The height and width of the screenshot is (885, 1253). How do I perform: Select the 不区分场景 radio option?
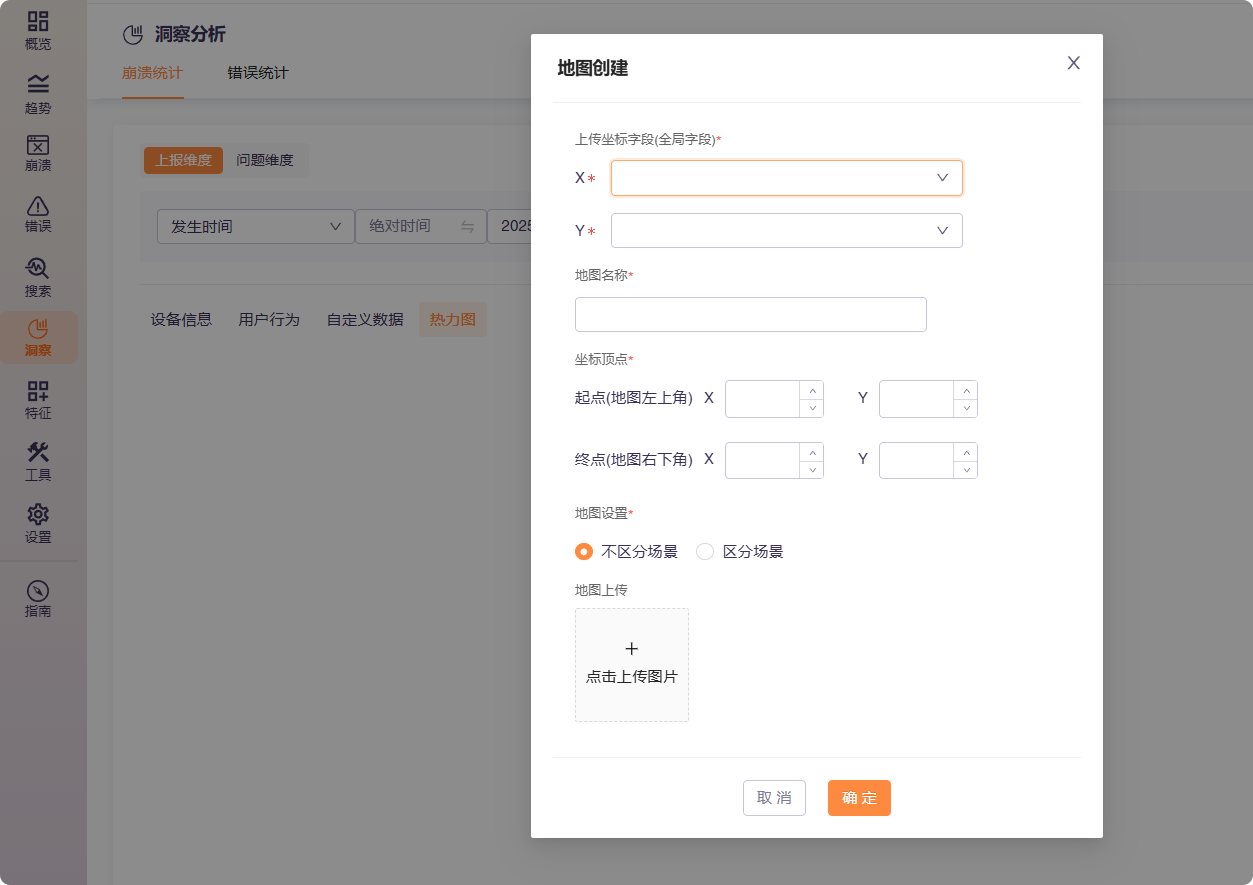point(584,552)
